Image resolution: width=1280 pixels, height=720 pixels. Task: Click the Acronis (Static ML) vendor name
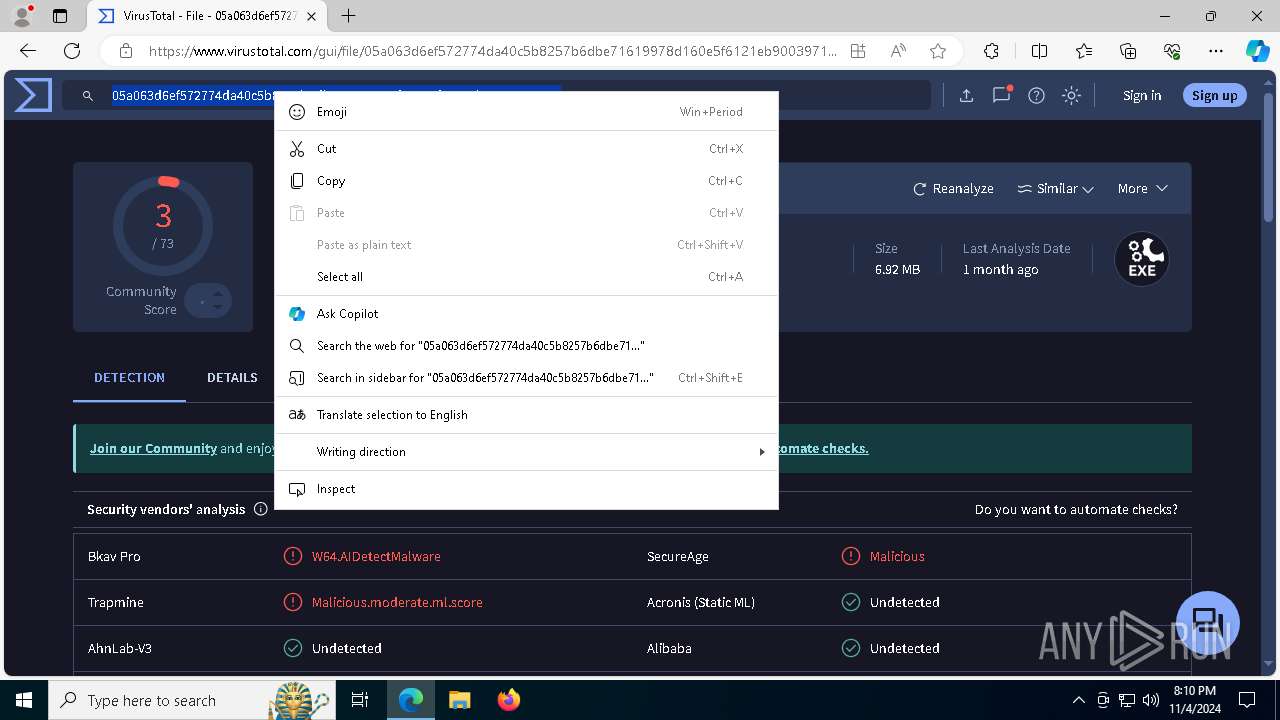(x=701, y=602)
